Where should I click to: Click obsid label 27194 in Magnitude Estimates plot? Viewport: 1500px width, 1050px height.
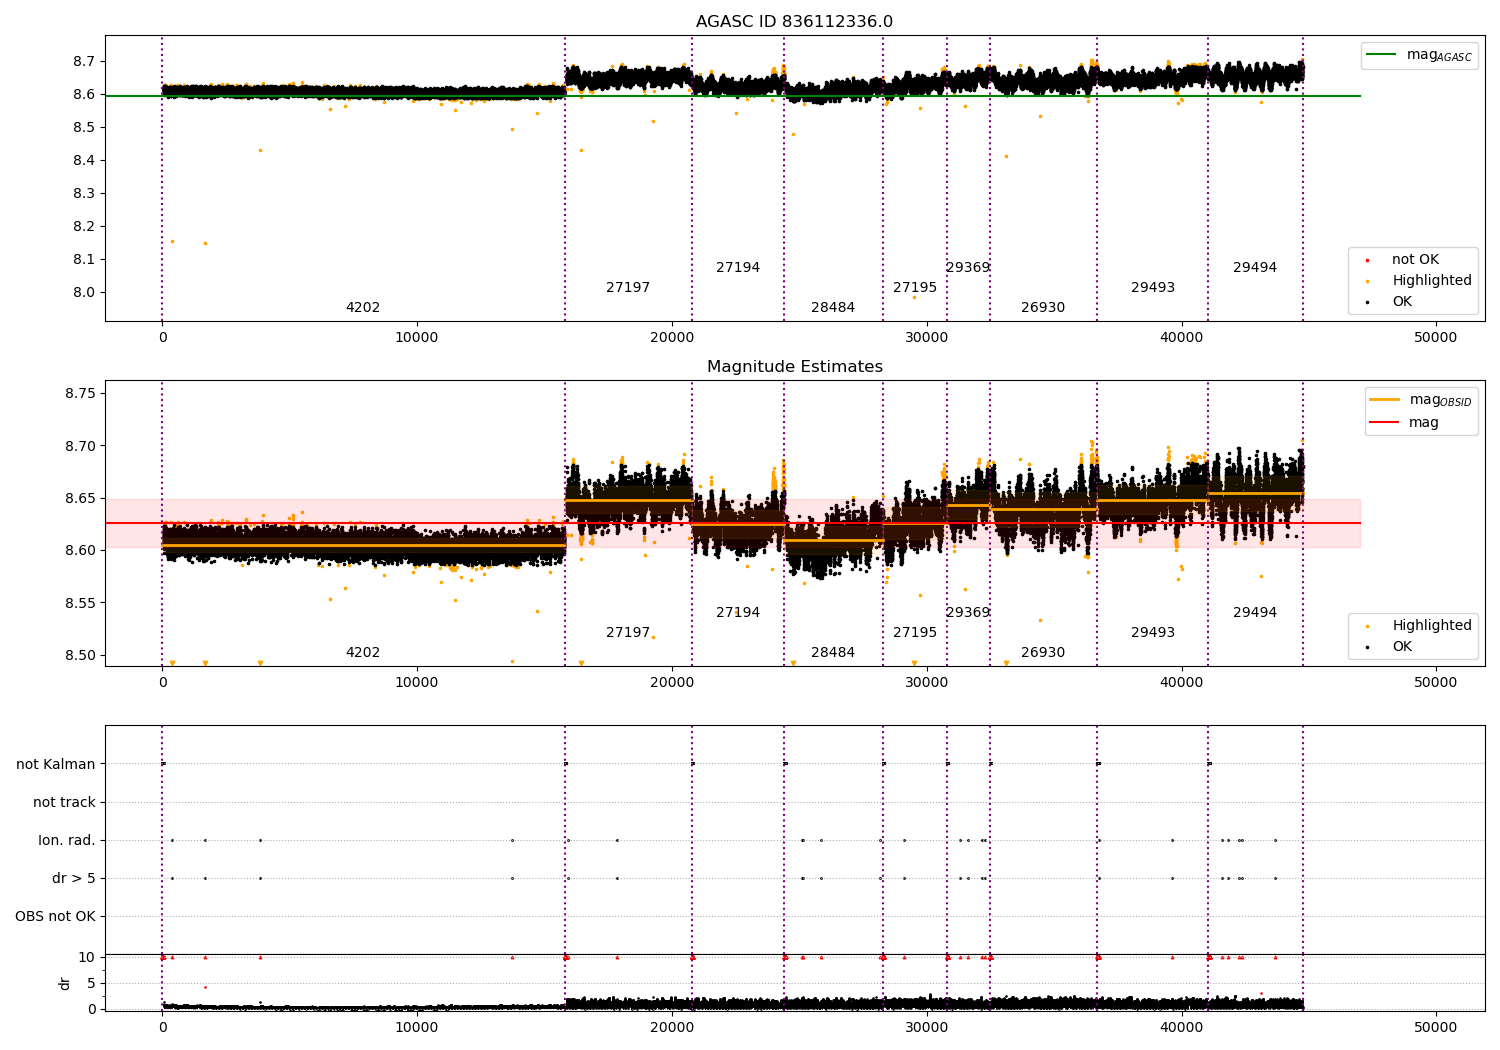[738, 613]
